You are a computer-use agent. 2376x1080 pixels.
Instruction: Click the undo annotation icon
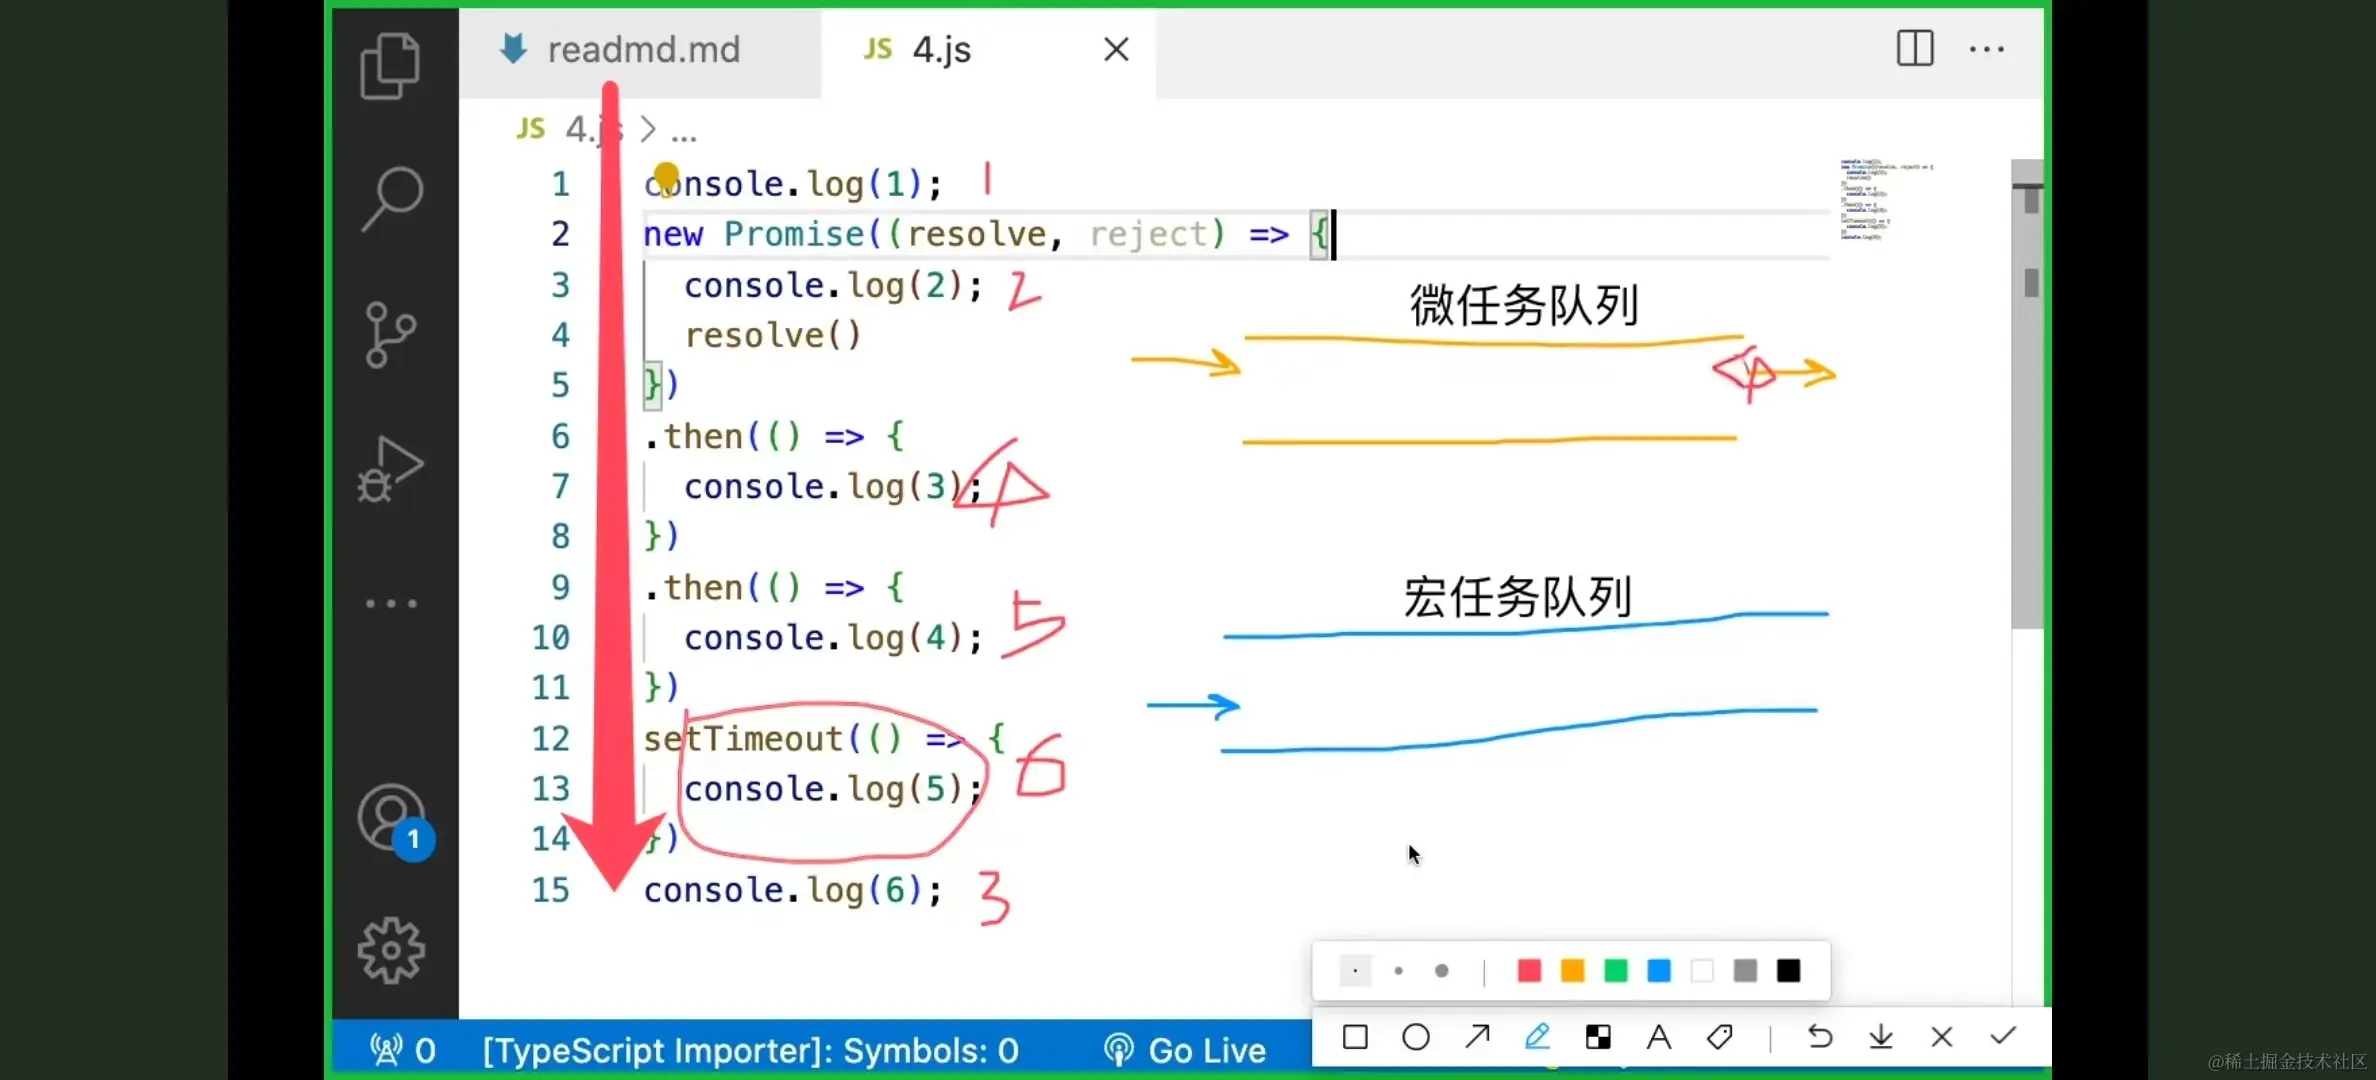pyautogui.click(x=1820, y=1037)
